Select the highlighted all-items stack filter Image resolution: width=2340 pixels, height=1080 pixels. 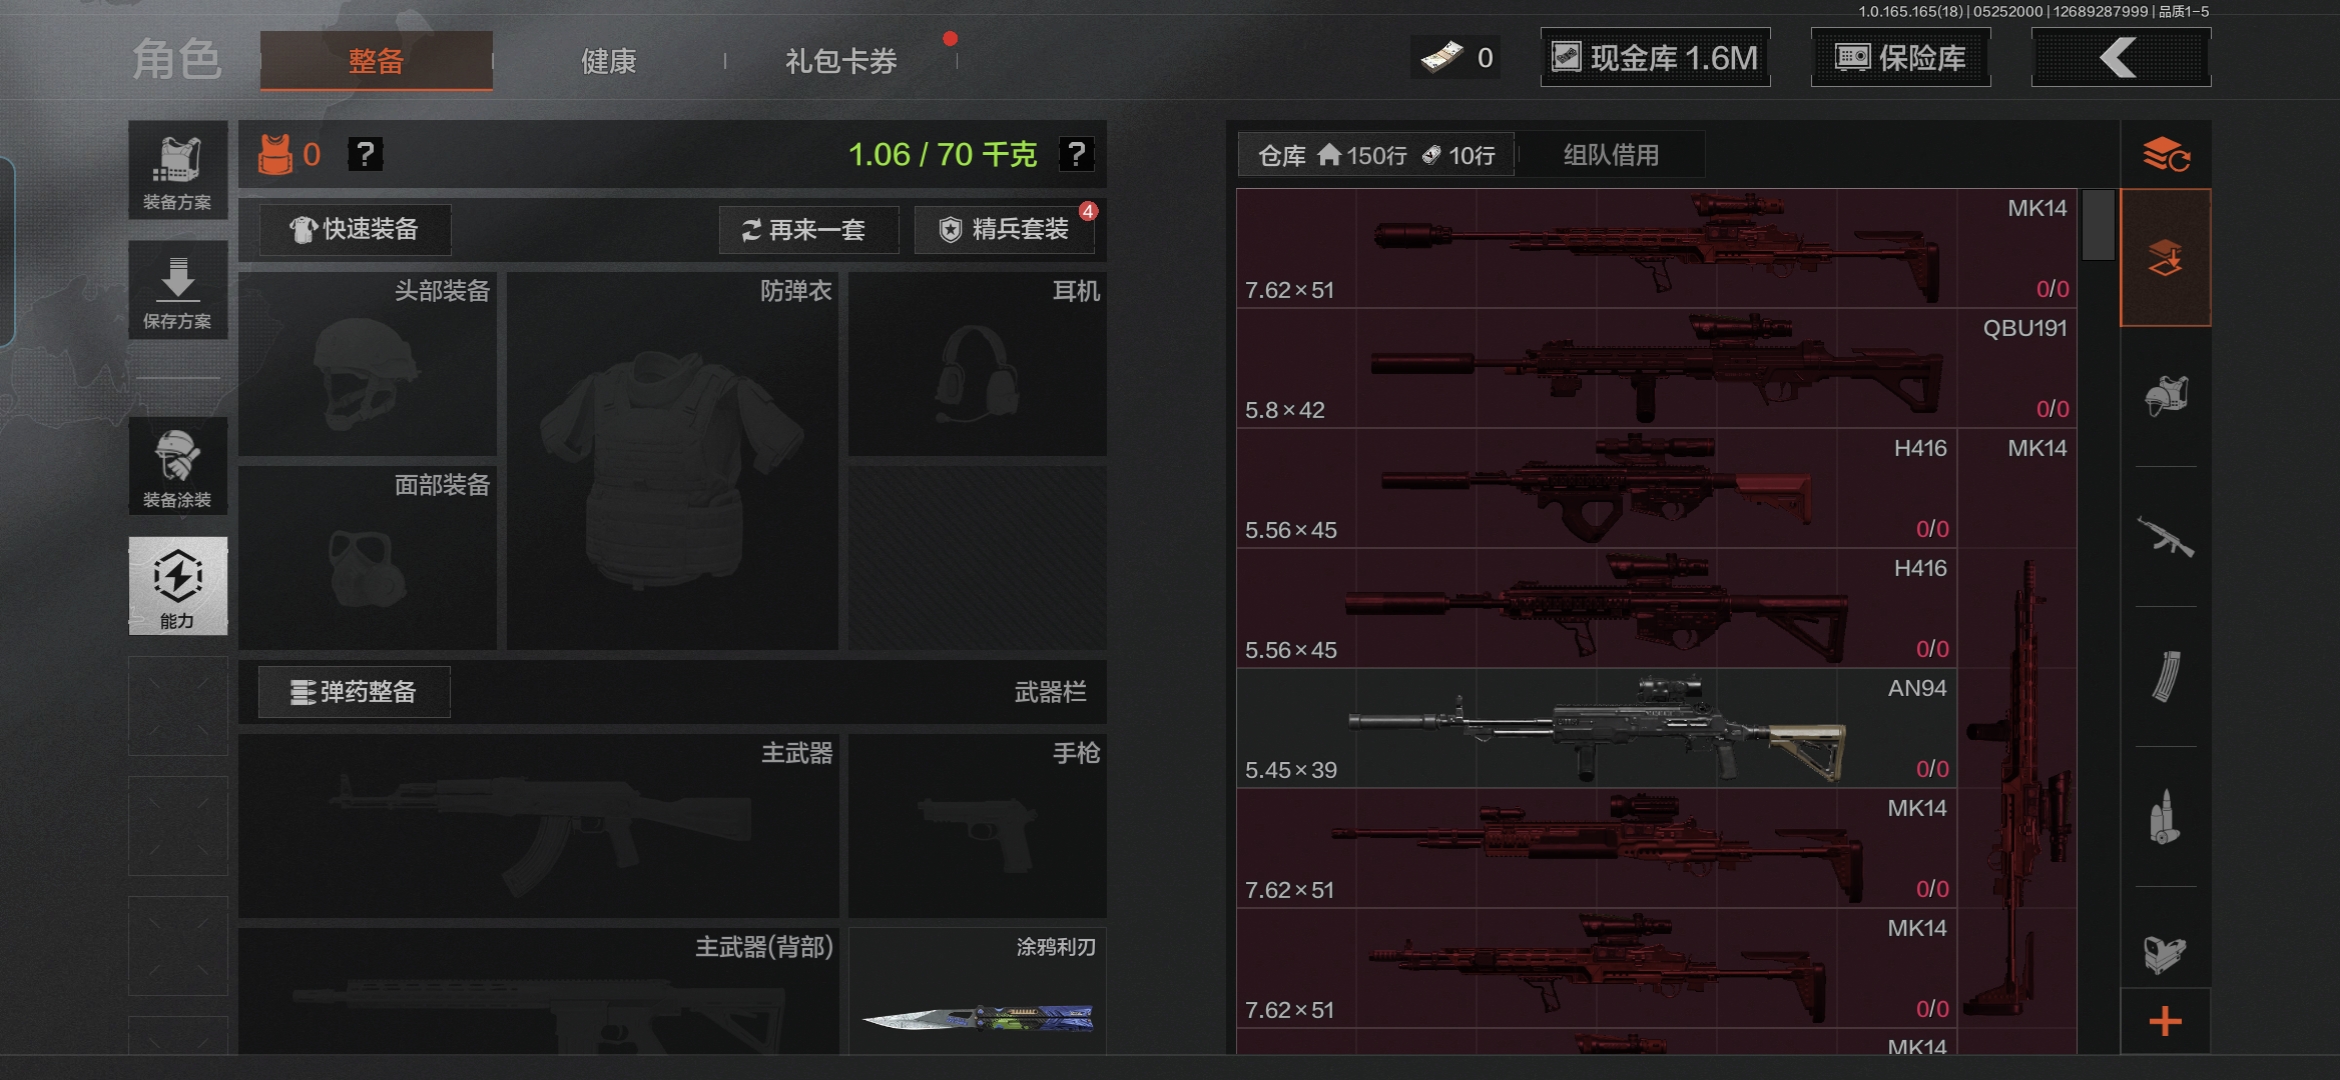[x=2166, y=258]
